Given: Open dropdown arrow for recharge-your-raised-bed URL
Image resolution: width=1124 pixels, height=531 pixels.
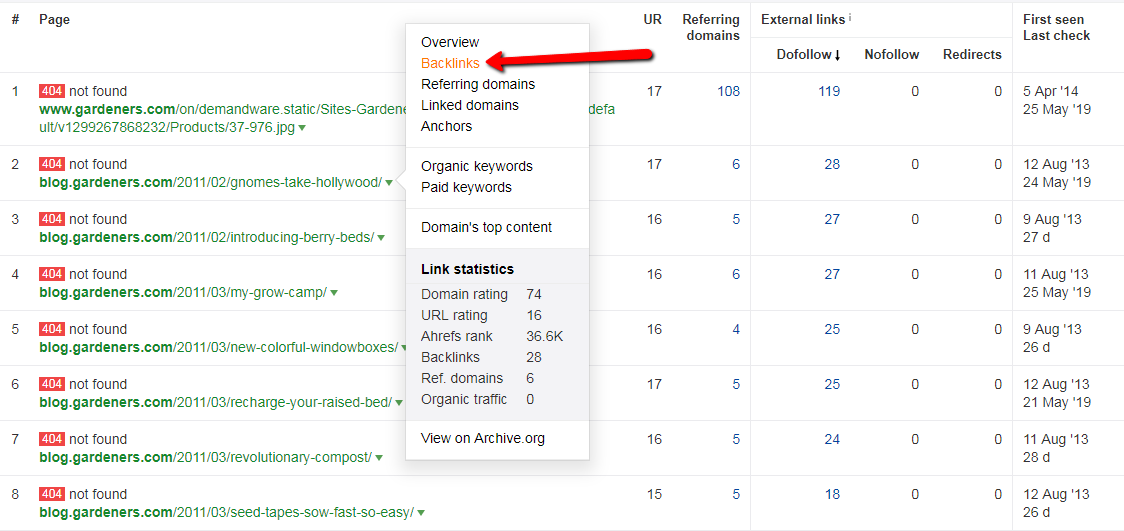Looking at the screenshot, I should (399, 403).
